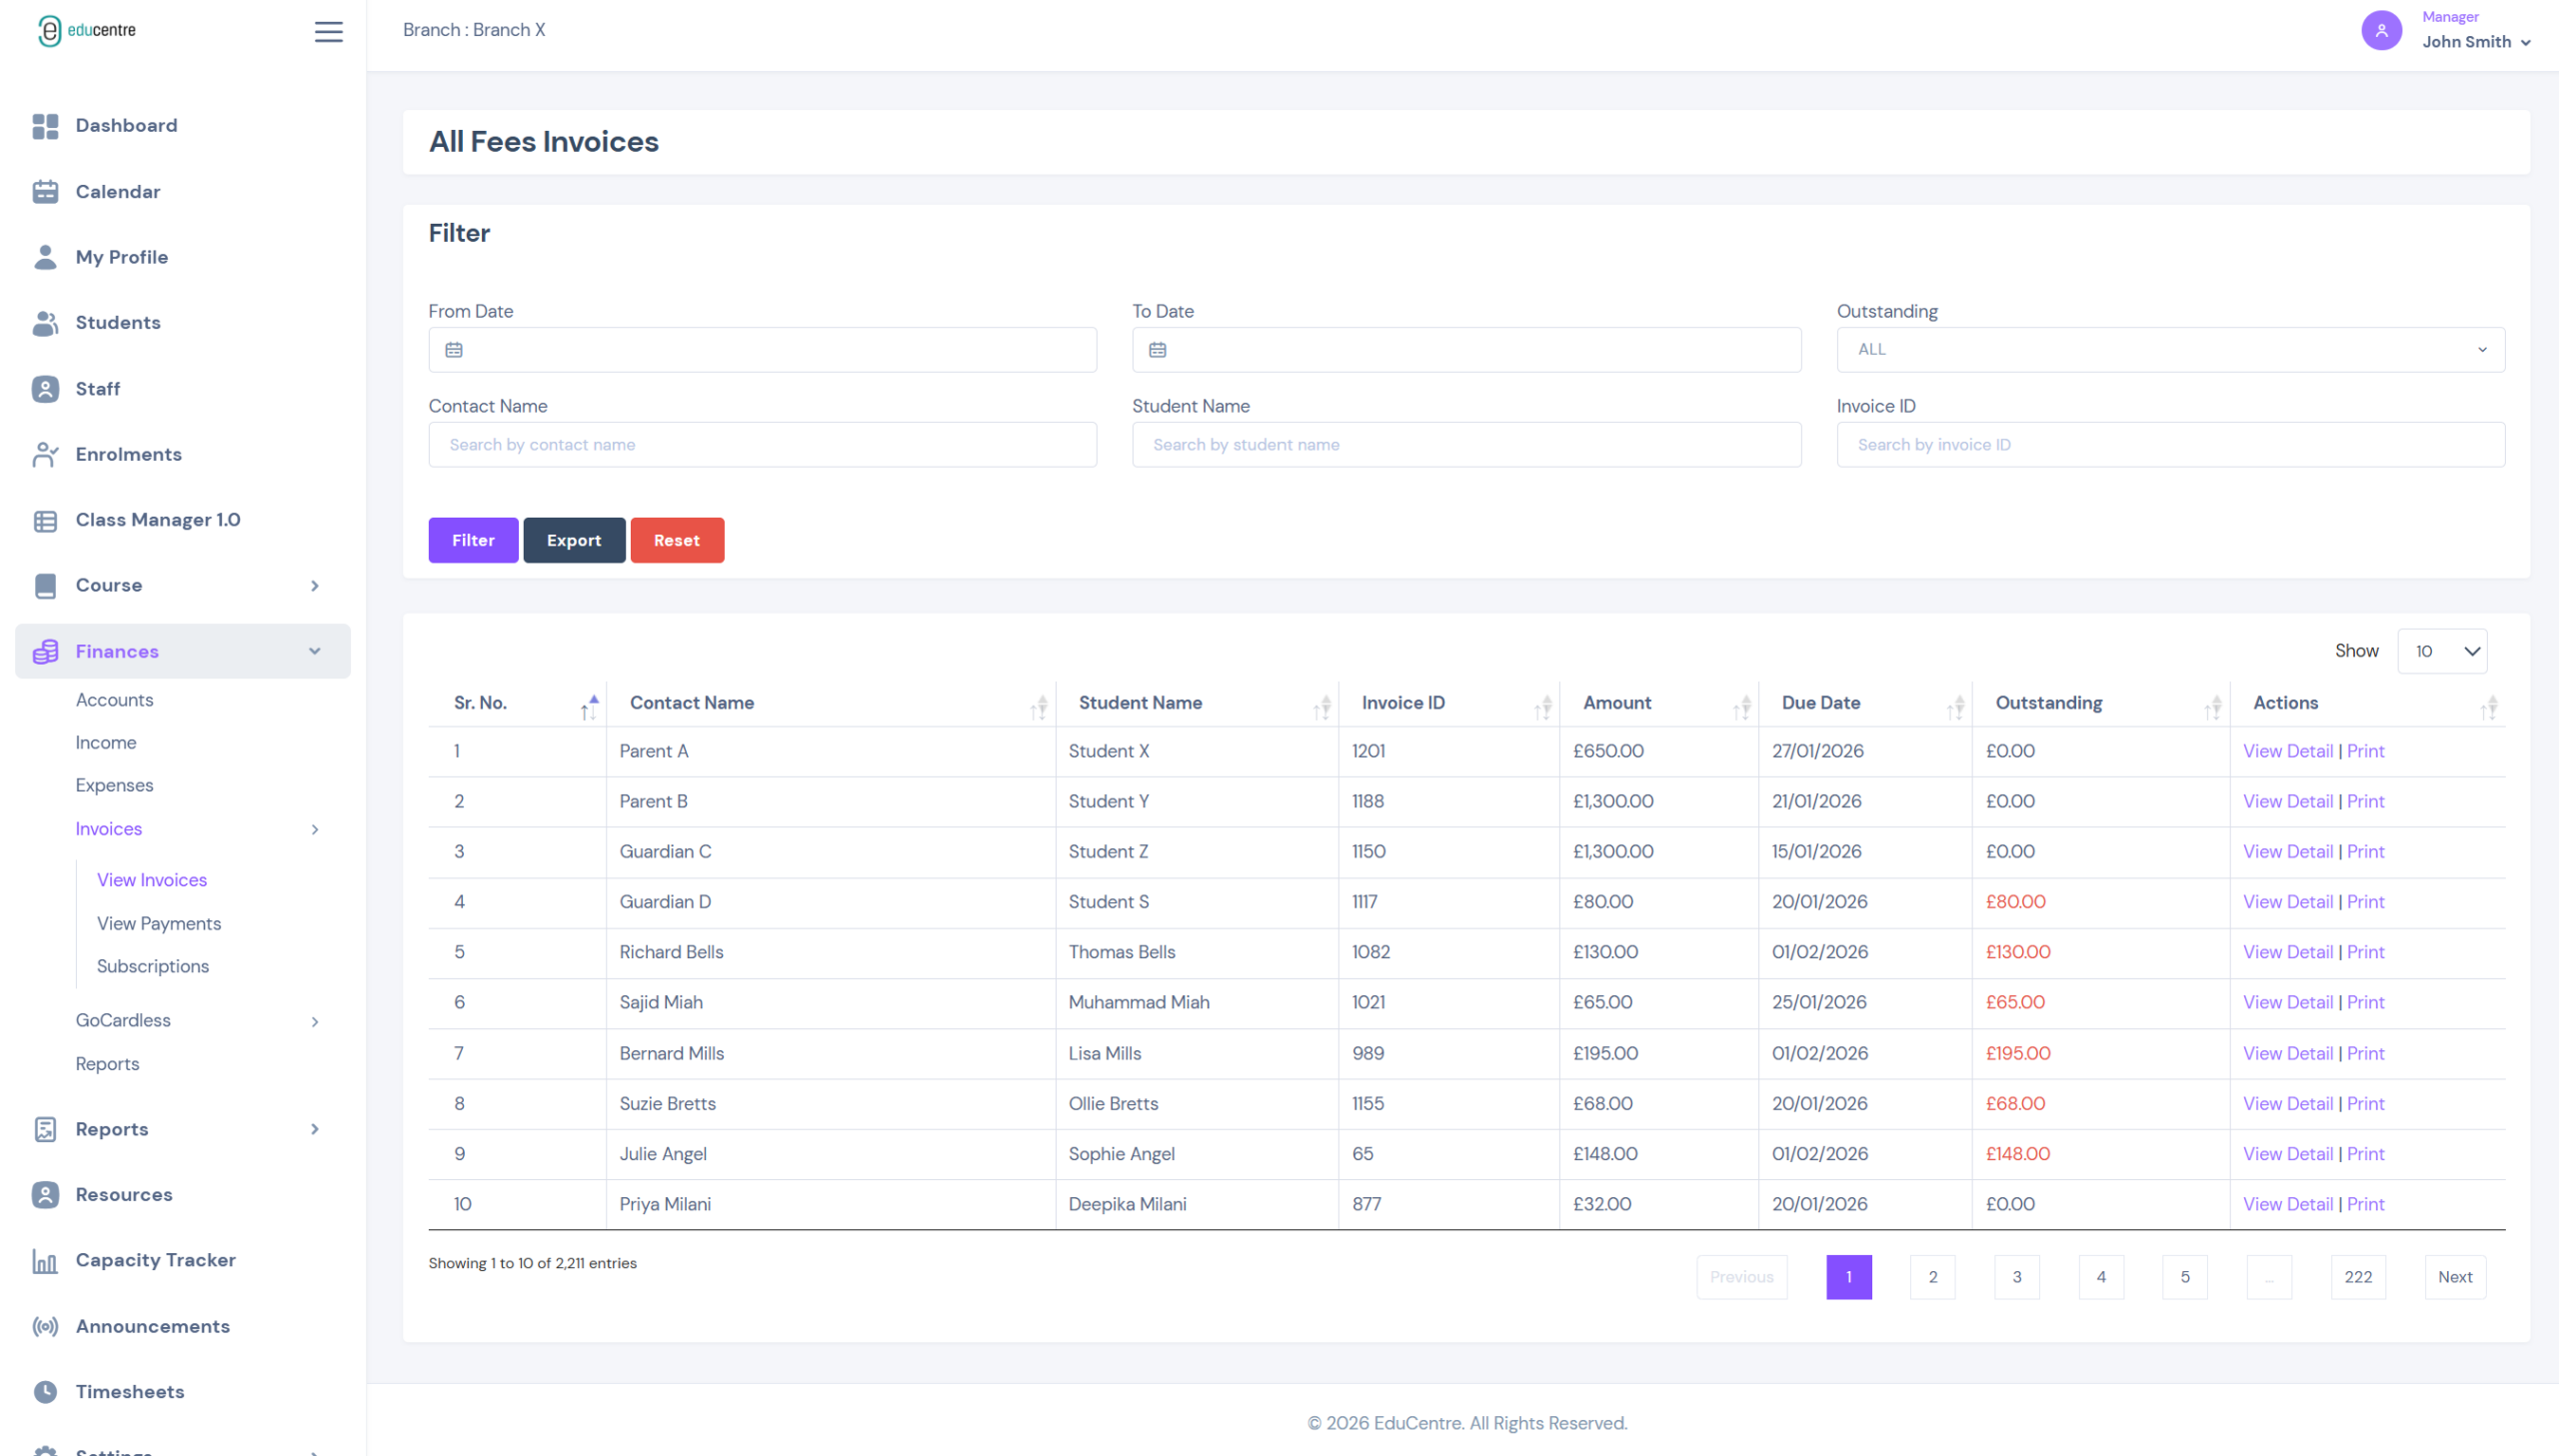Viewport: 2559px width, 1456px height.
Task: Click the Capacity Tracker chart icon
Action: click(45, 1261)
